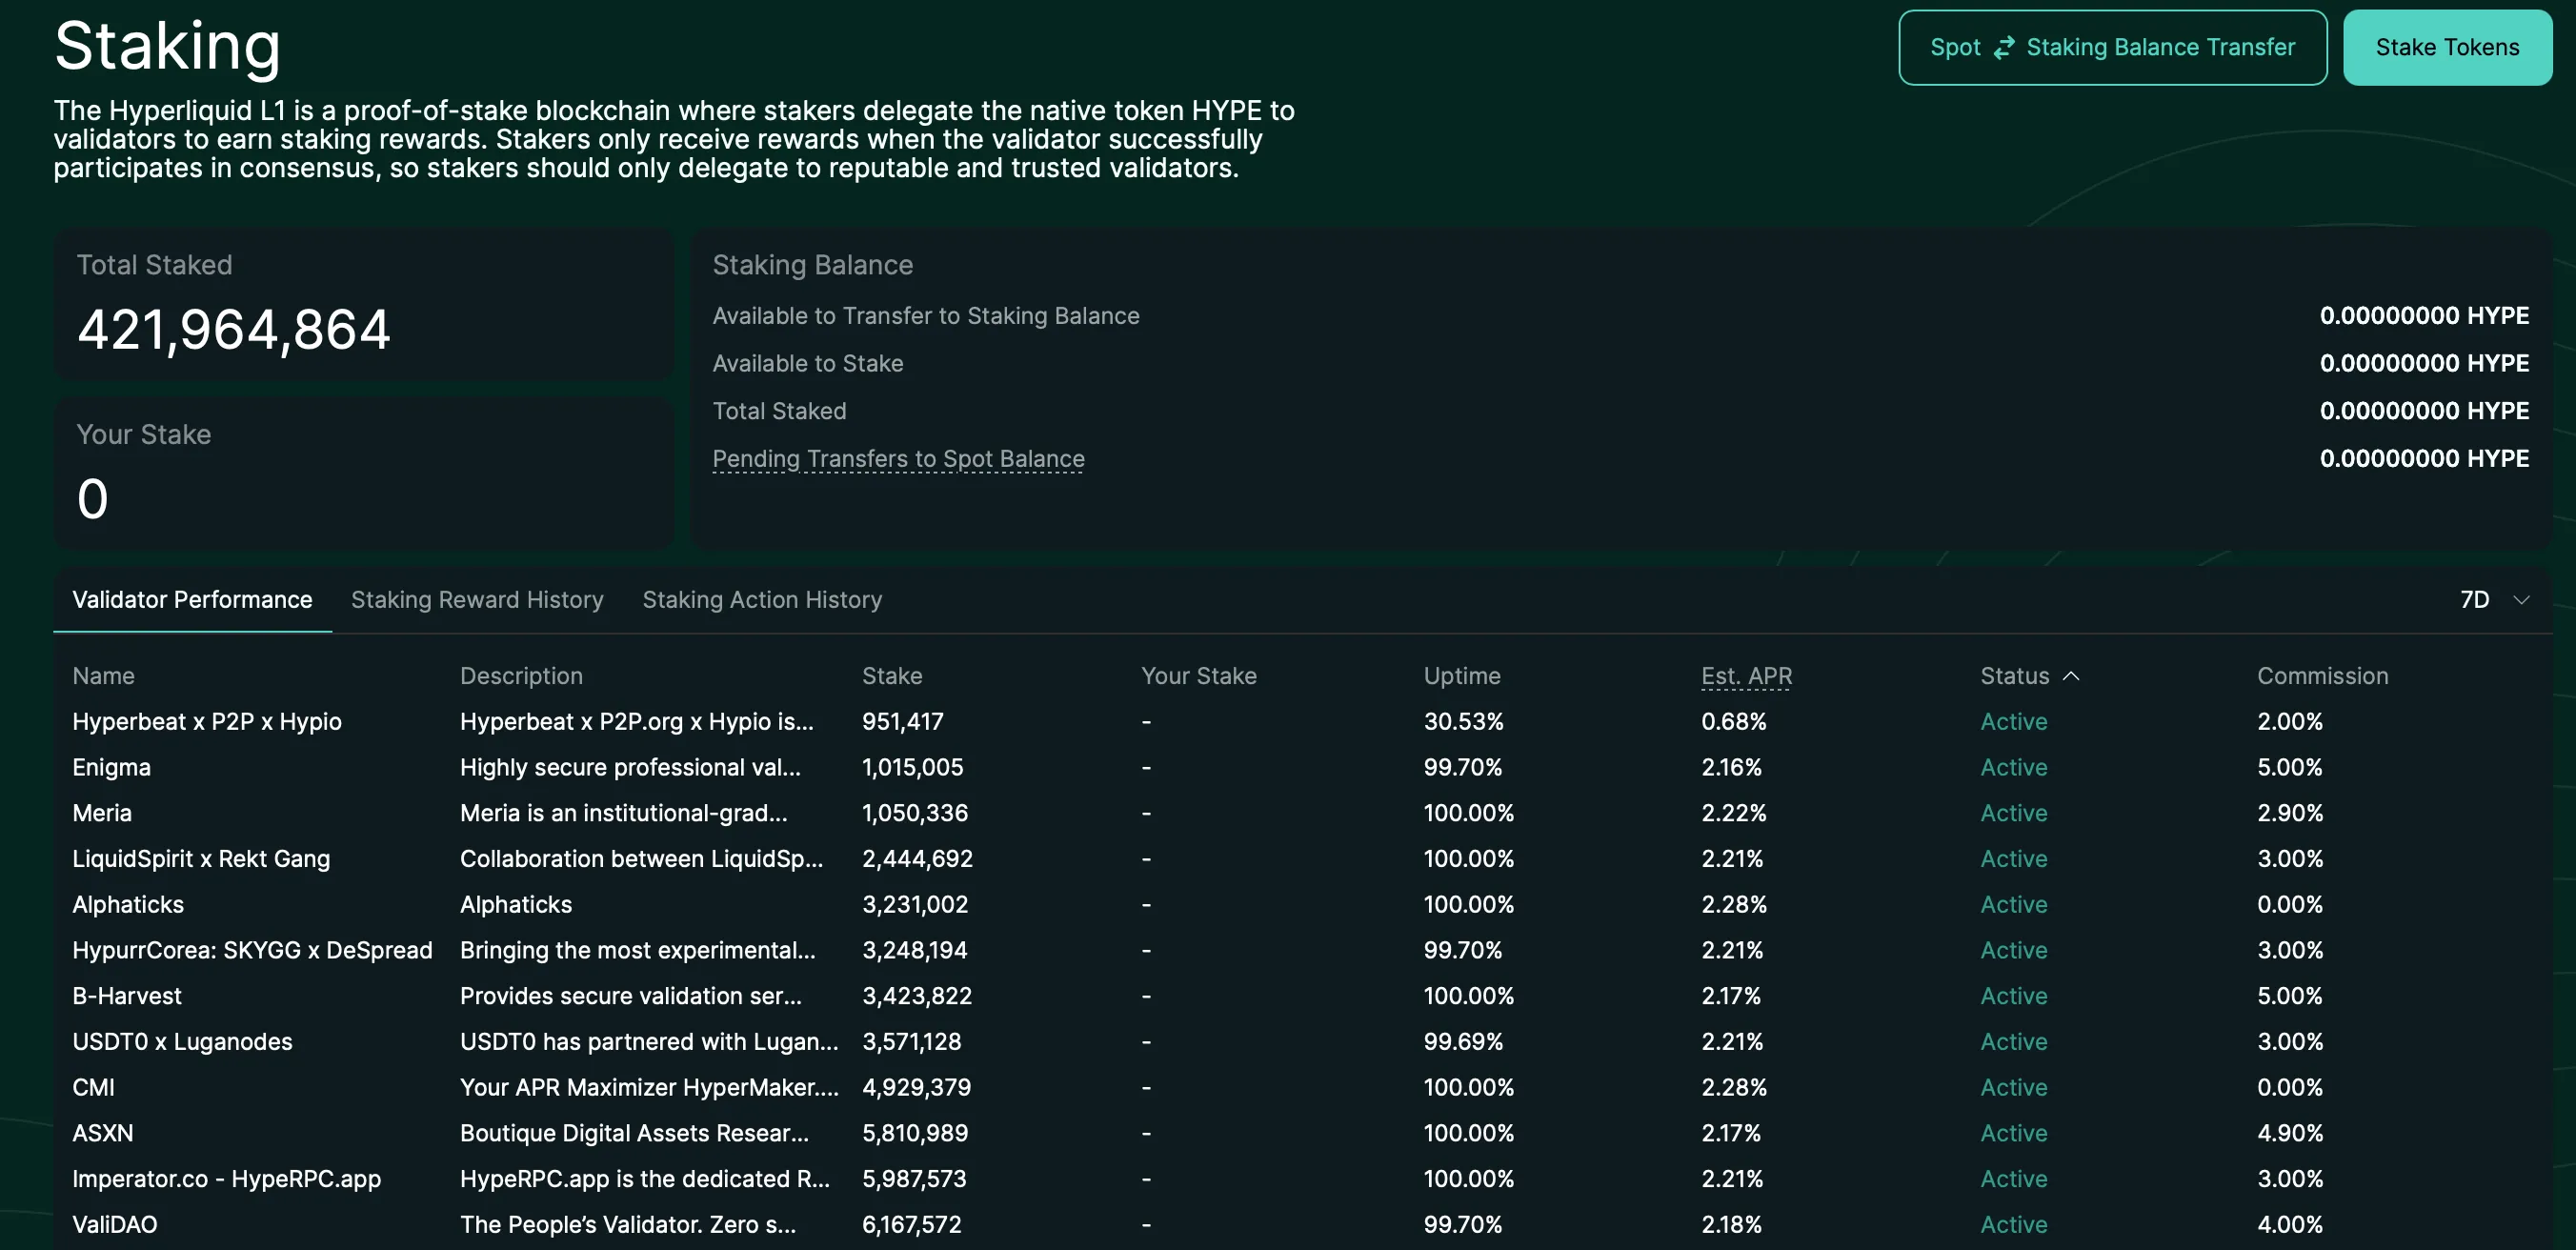Click description 'Your APR Maximizer HyperMaker....'
Screen dimensions: 2576x1250
click(x=649, y=1087)
